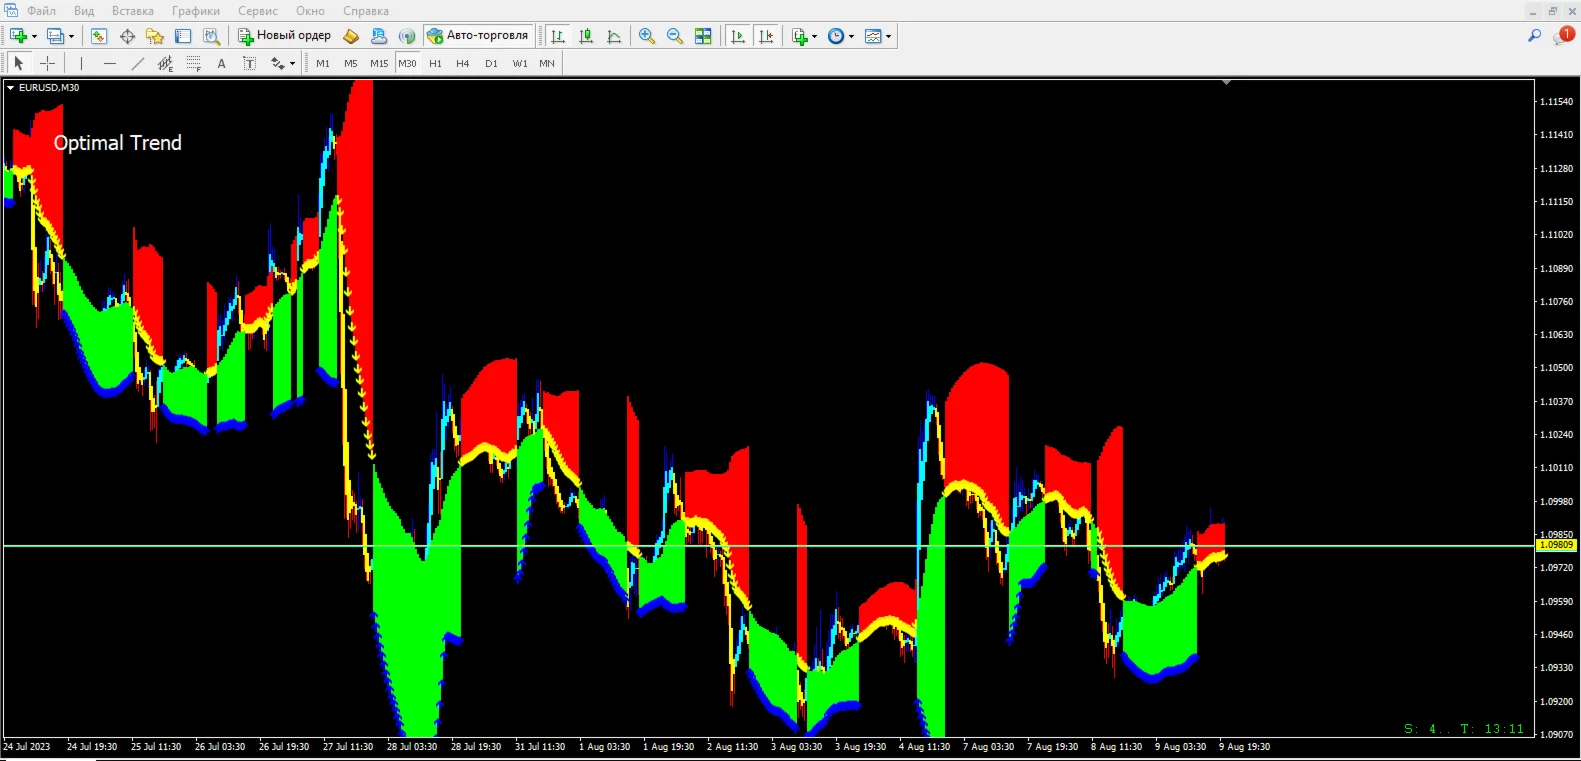
Task: Click the current price label 1.09809
Action: pos(1556,545)
